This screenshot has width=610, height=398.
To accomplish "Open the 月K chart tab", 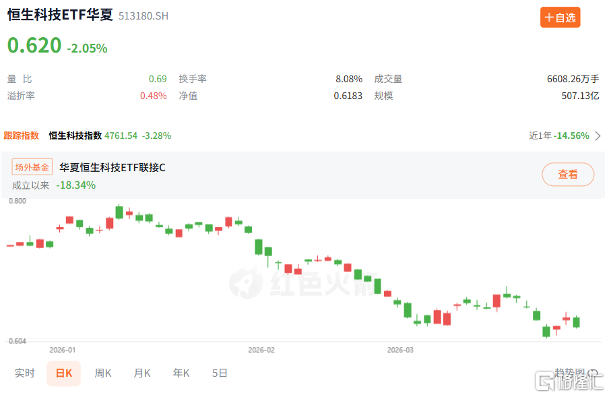I will (142, 373).
